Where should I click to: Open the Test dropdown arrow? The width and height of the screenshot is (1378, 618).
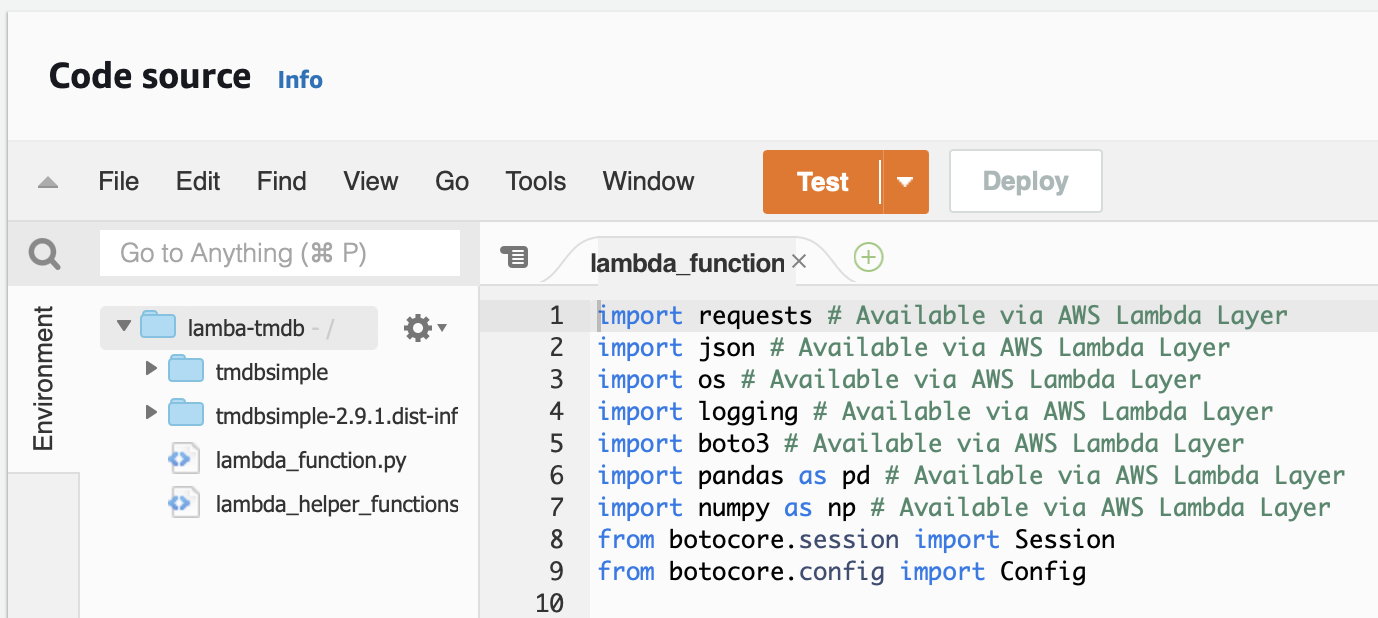tap(905, 181)
